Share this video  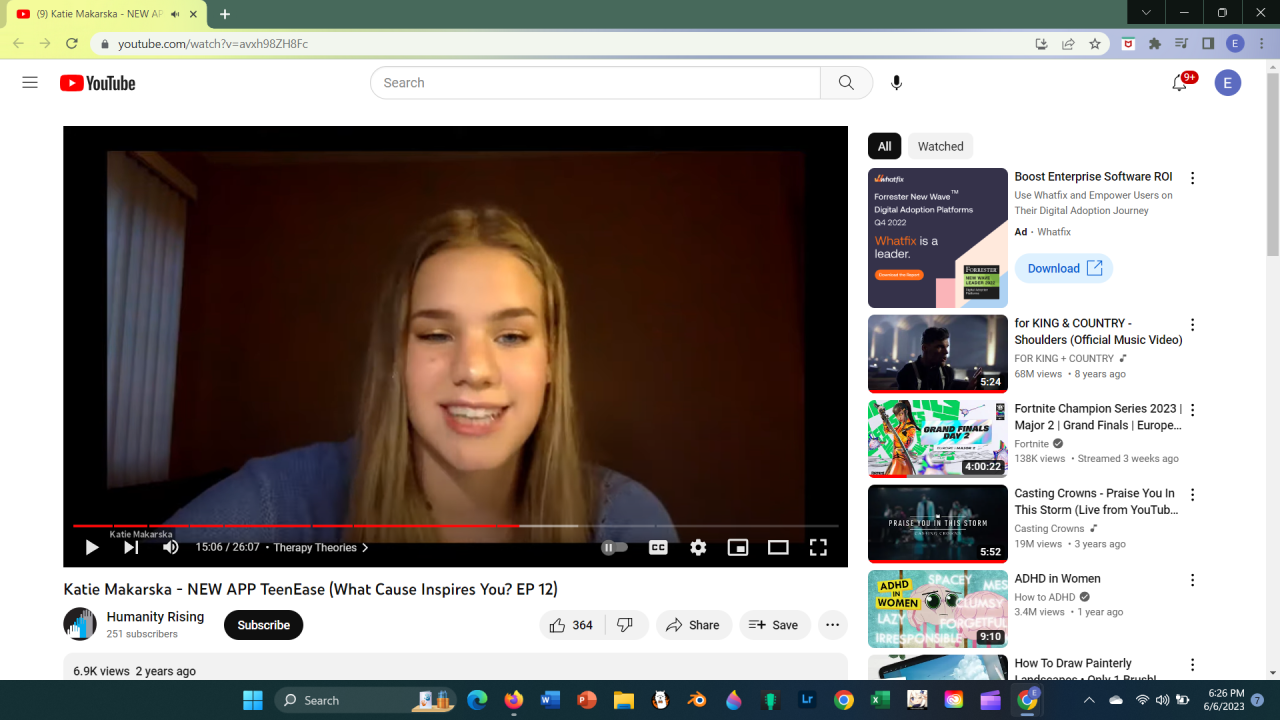click(693, 625)
